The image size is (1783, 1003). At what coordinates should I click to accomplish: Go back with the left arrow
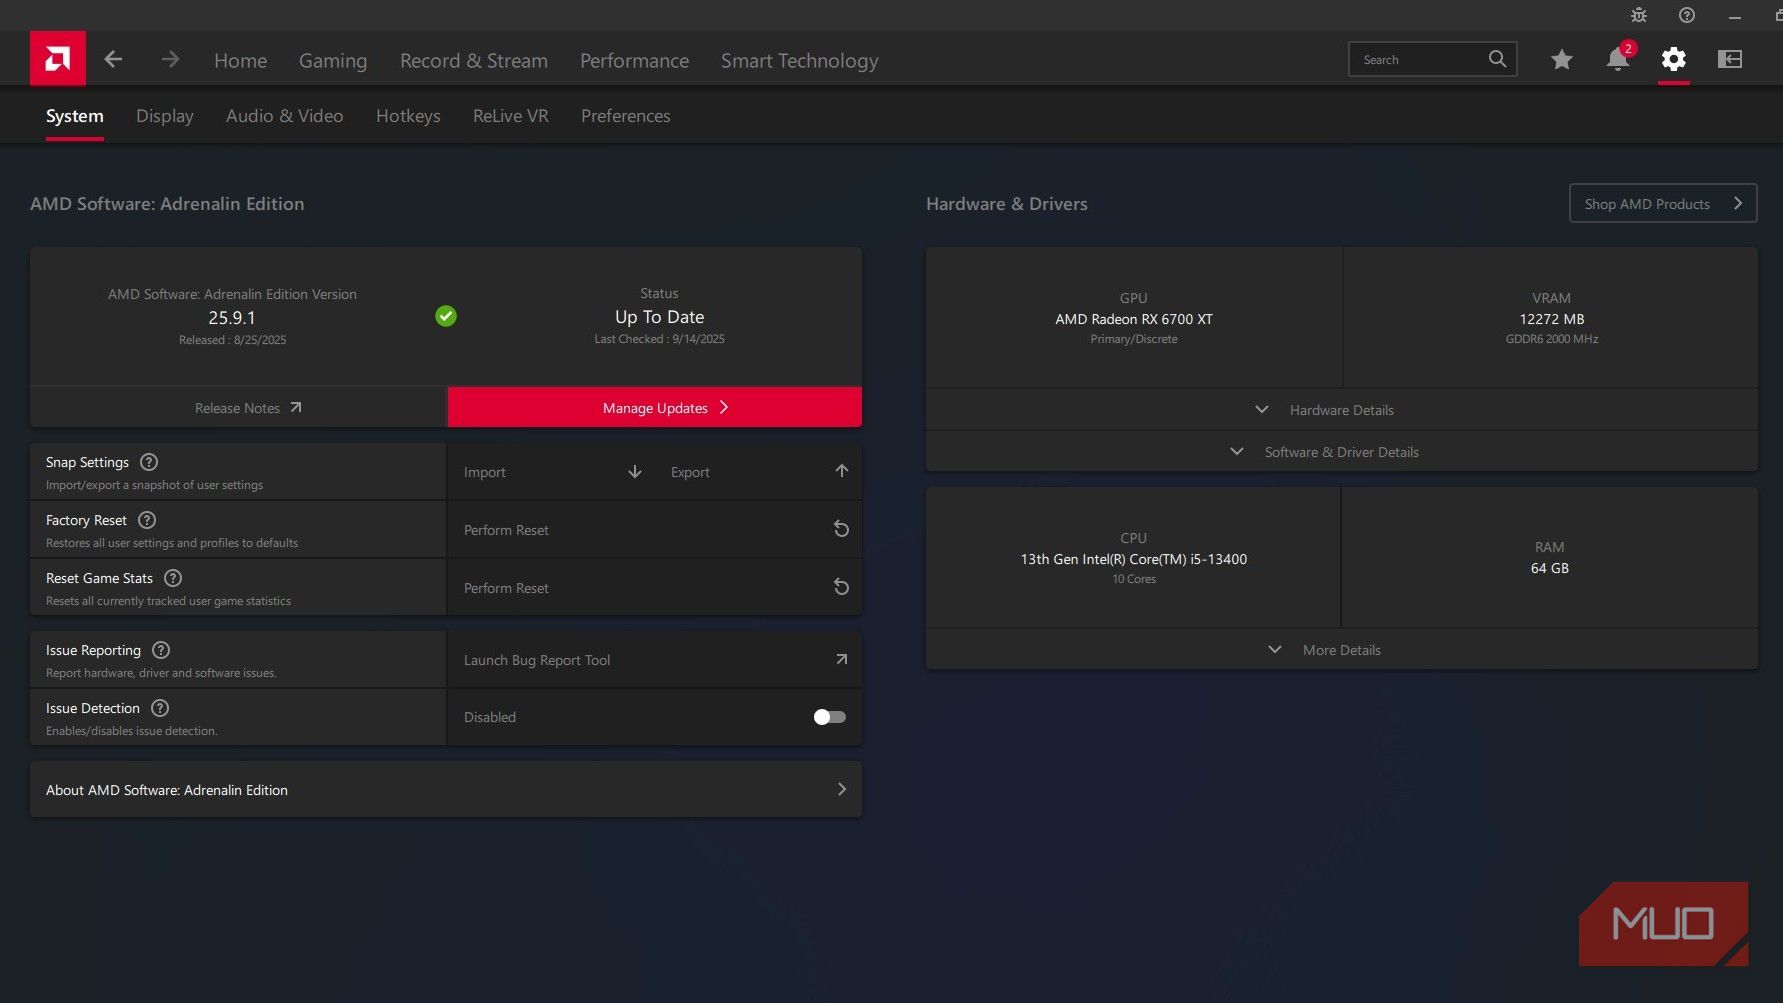point(113,60)
